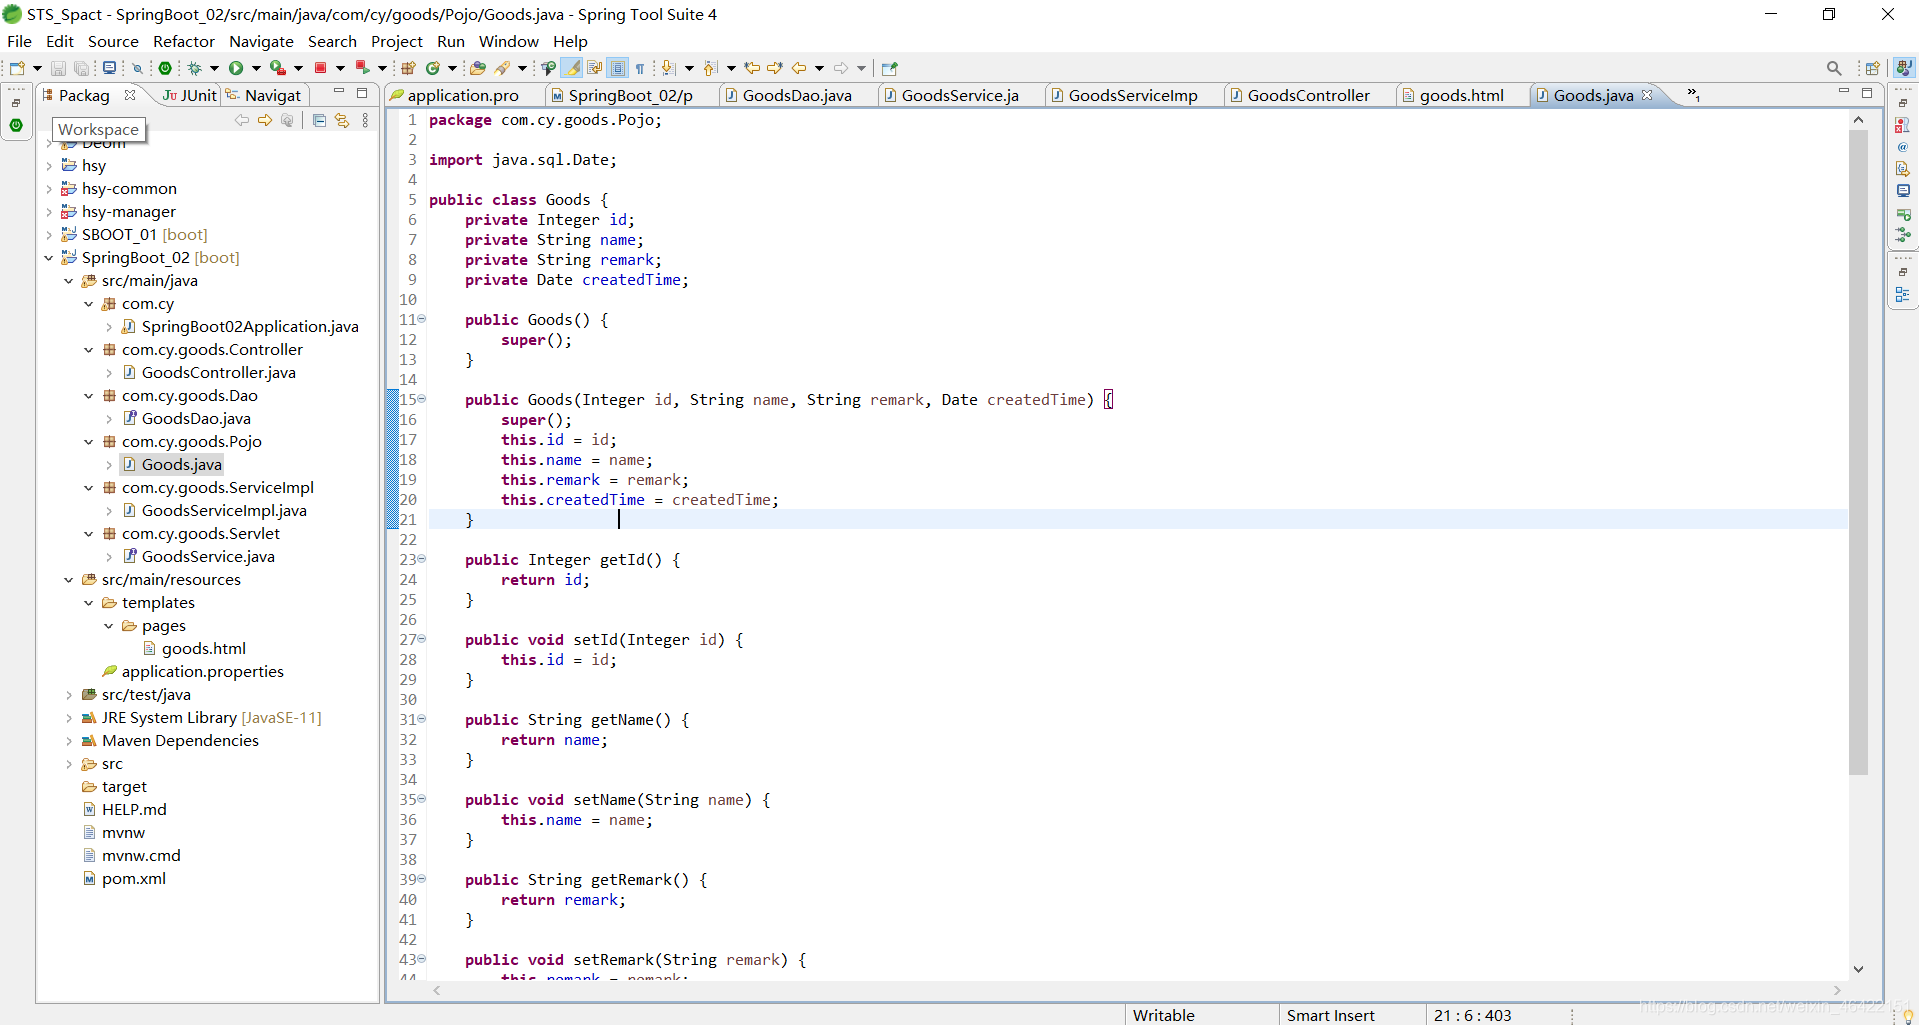Toggle Block Selection Mode icon
Image resolution: width=1919 pixels, height=1025 pixels.
click(x=618, y=68)
